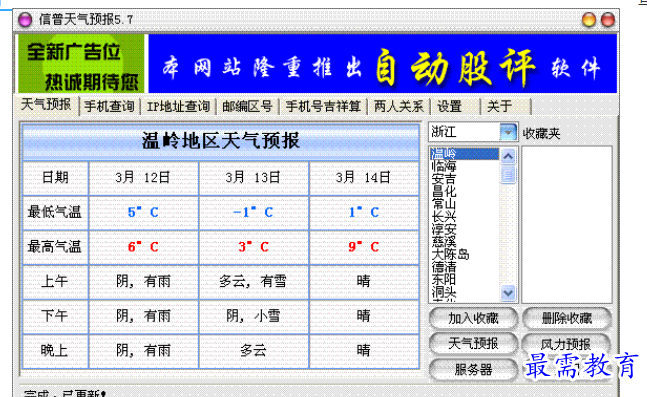Screen dimensions: 647x397
Task: Open the 邮编区号 tab
Action: (x=247, y=106)
